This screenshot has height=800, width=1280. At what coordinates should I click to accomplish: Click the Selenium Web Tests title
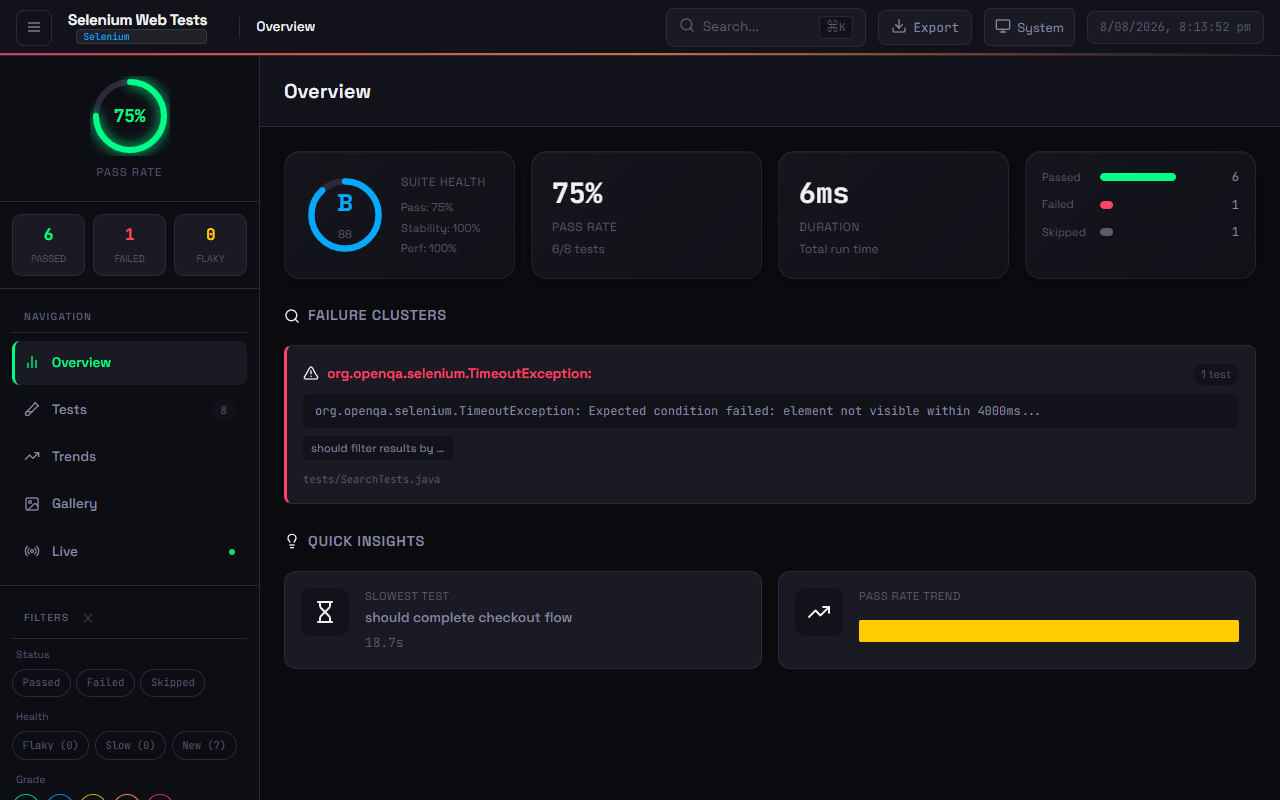tap(138, 20)
